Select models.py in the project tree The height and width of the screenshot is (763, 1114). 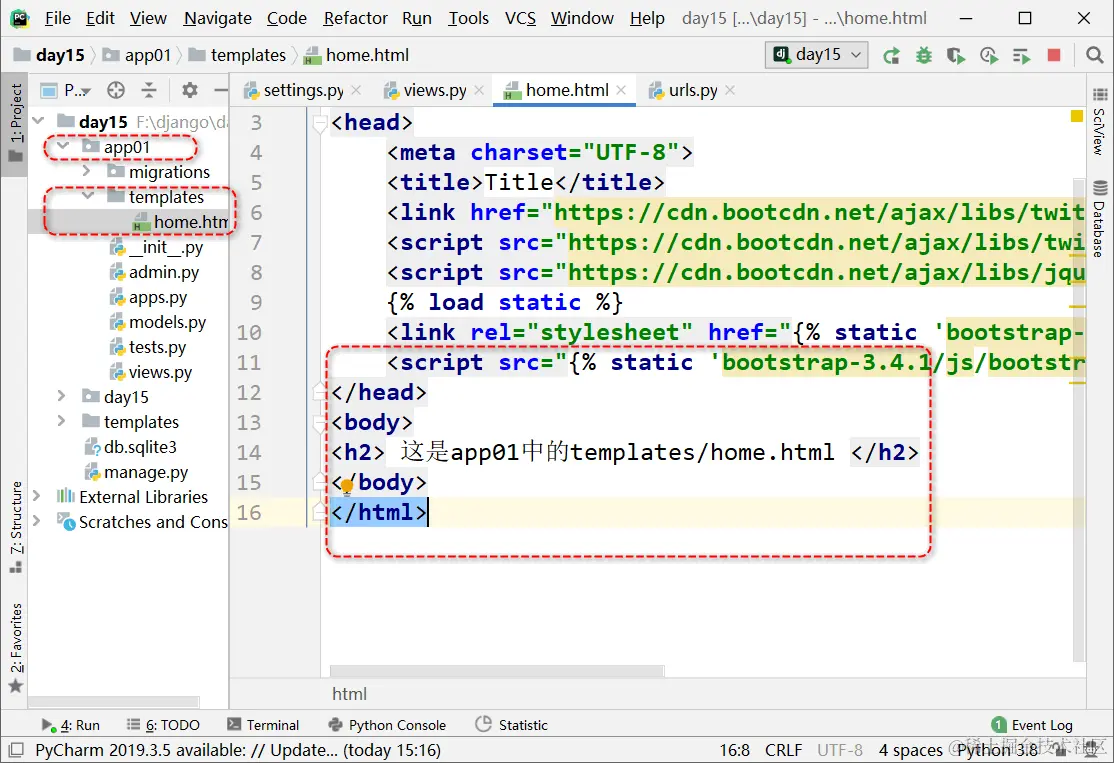point(158,323)
